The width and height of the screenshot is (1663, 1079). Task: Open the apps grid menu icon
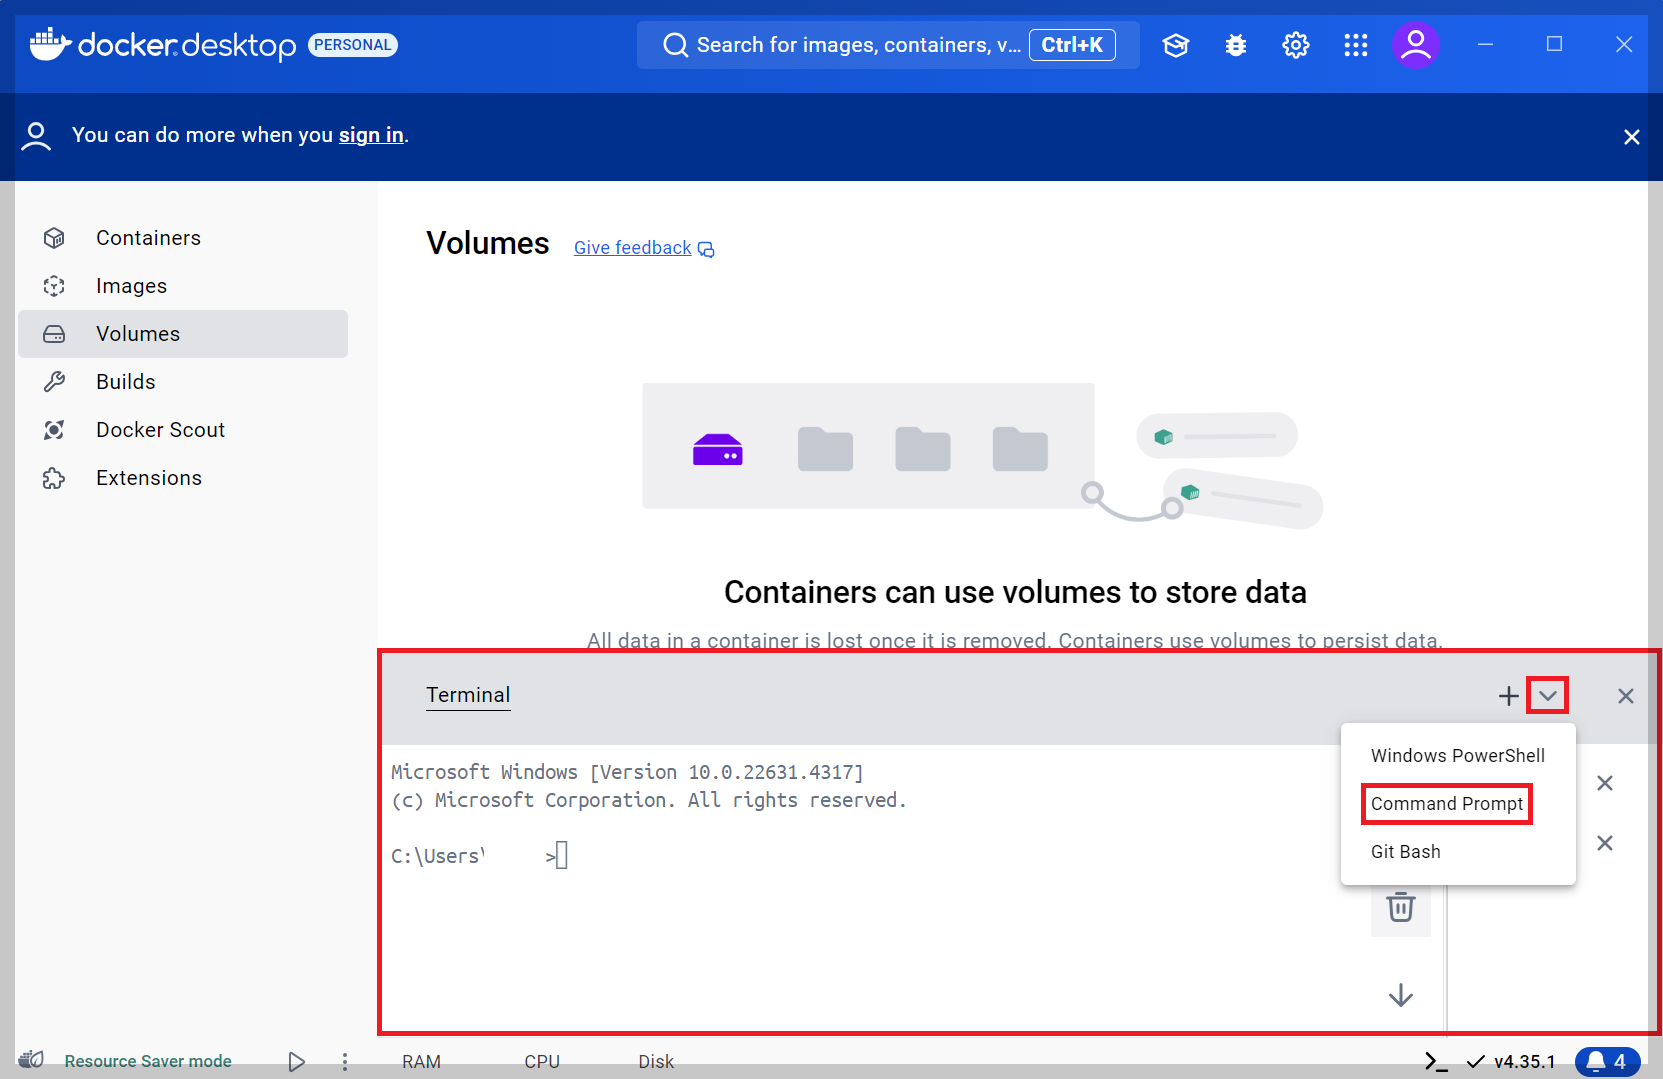click(x=1356, y=45)
